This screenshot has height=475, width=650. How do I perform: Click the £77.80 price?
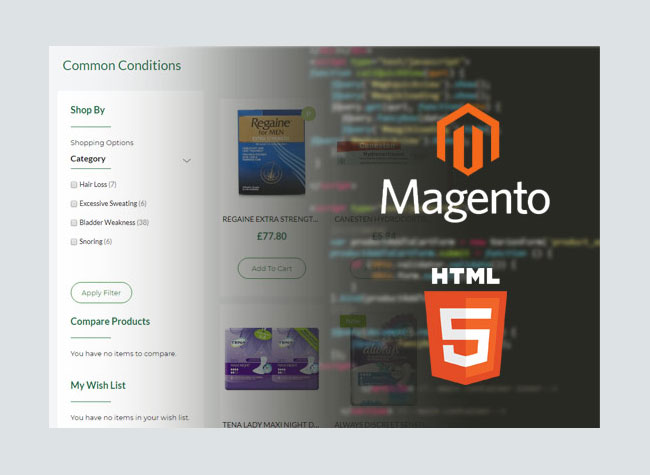click(x=272, y=236)
